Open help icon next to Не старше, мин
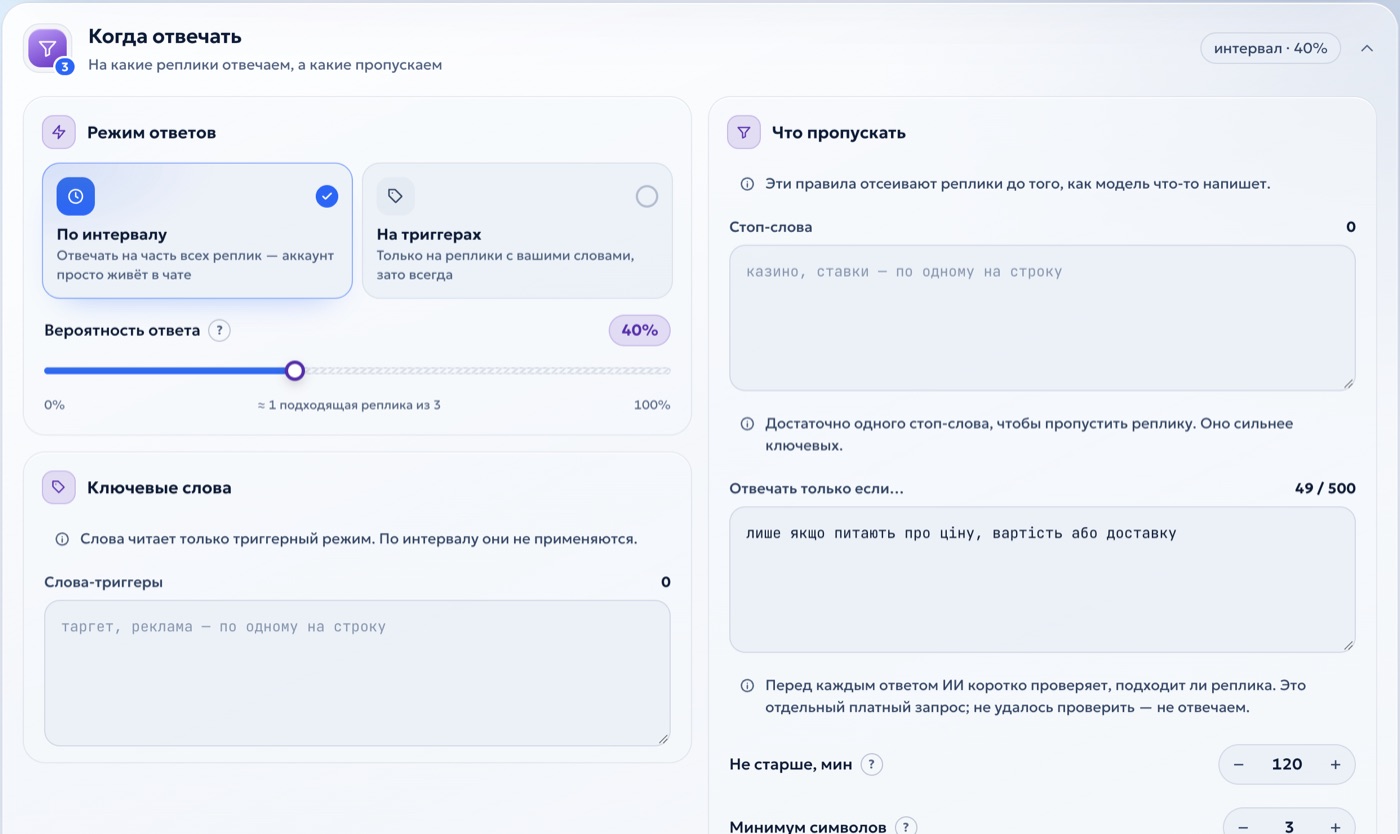Screen dimensions: 1400x834 tap(871, 764)
